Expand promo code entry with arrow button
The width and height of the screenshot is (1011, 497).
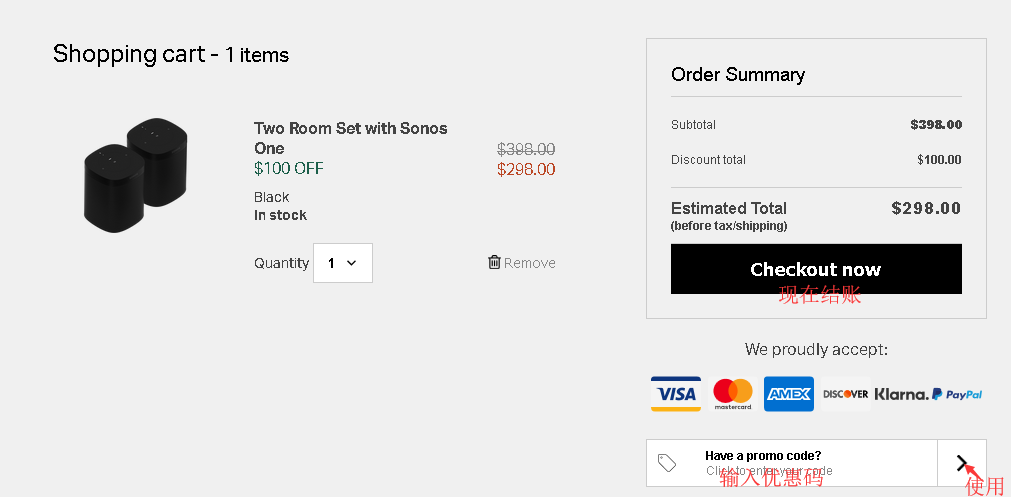pyautogui.click(x=962, y=463)
